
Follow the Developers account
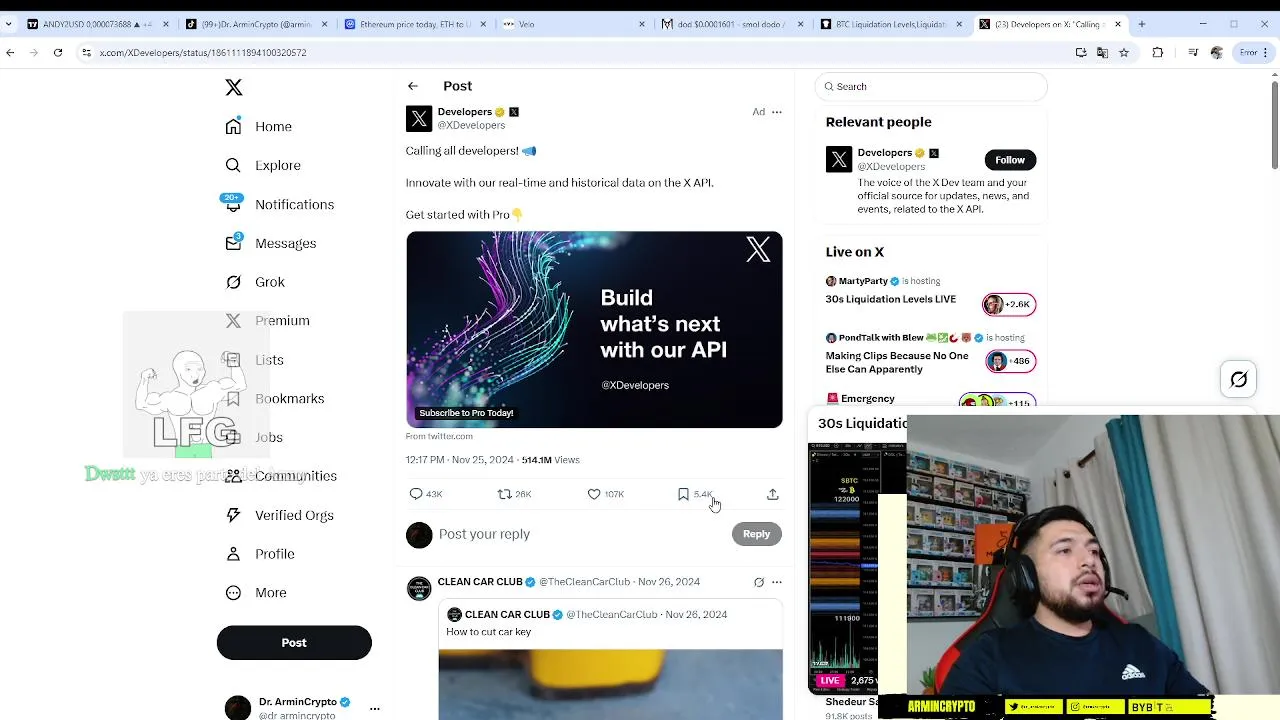pyautogui.click(x=1010, y=160)
